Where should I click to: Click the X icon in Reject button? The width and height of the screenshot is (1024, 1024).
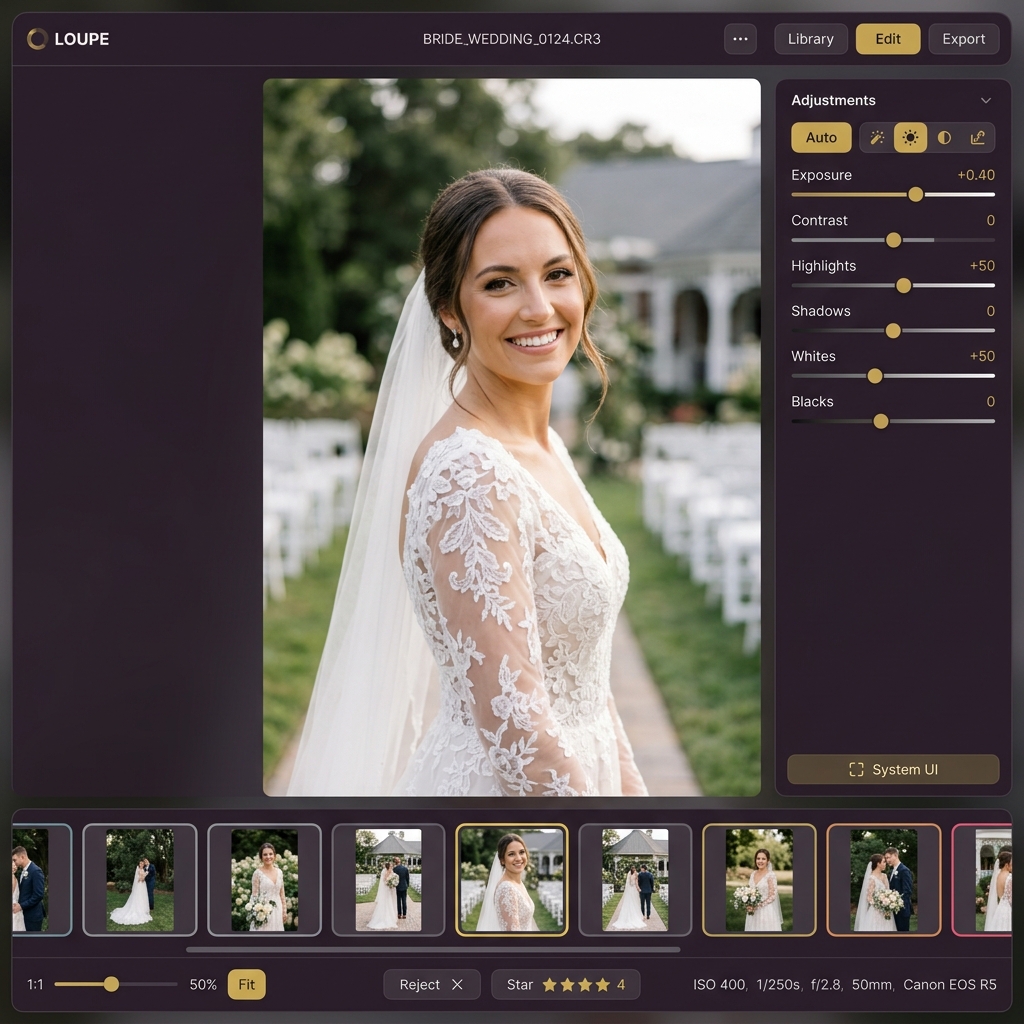click(457, 984)
